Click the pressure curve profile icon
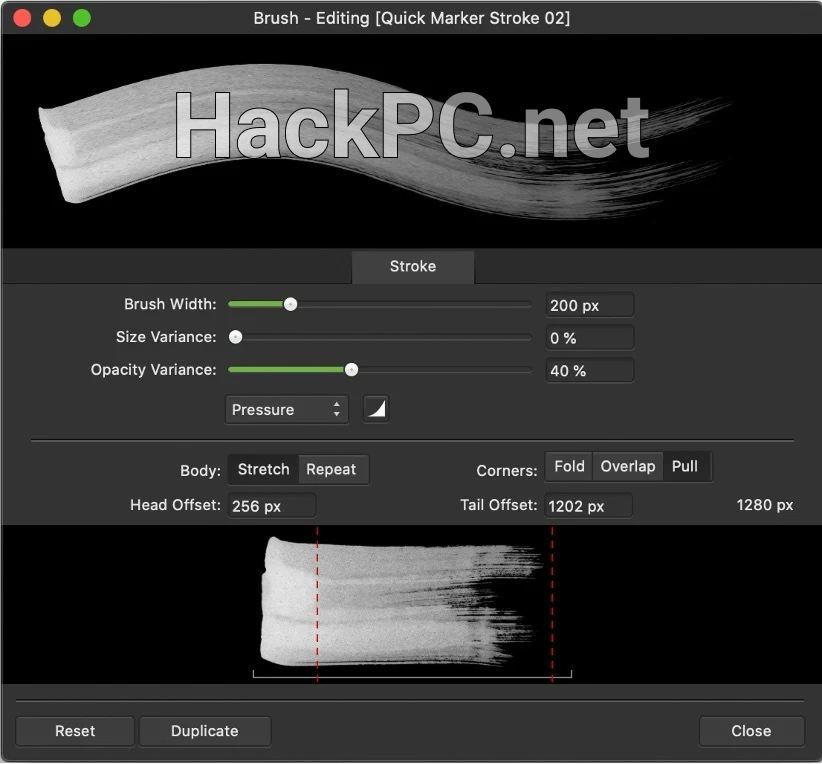 376,409
